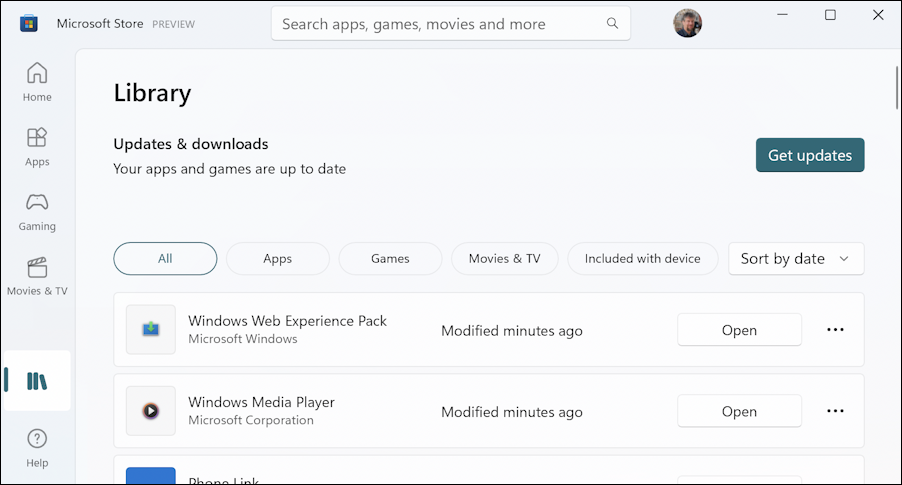
Task: Maximize the Microsoft Store window
Action: (830, 14)
